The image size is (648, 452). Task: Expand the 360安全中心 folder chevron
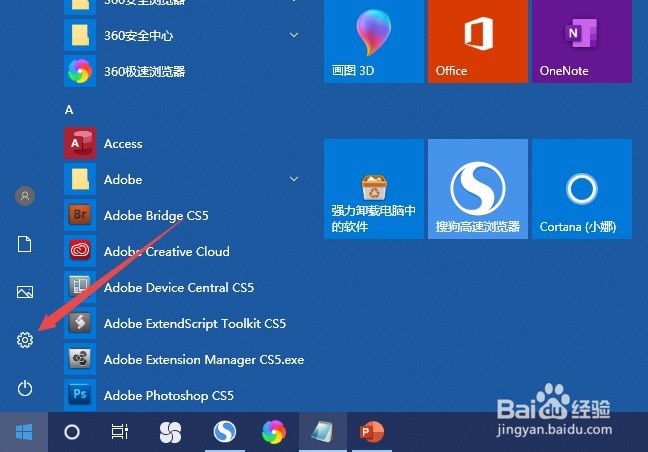coord(294,35)
